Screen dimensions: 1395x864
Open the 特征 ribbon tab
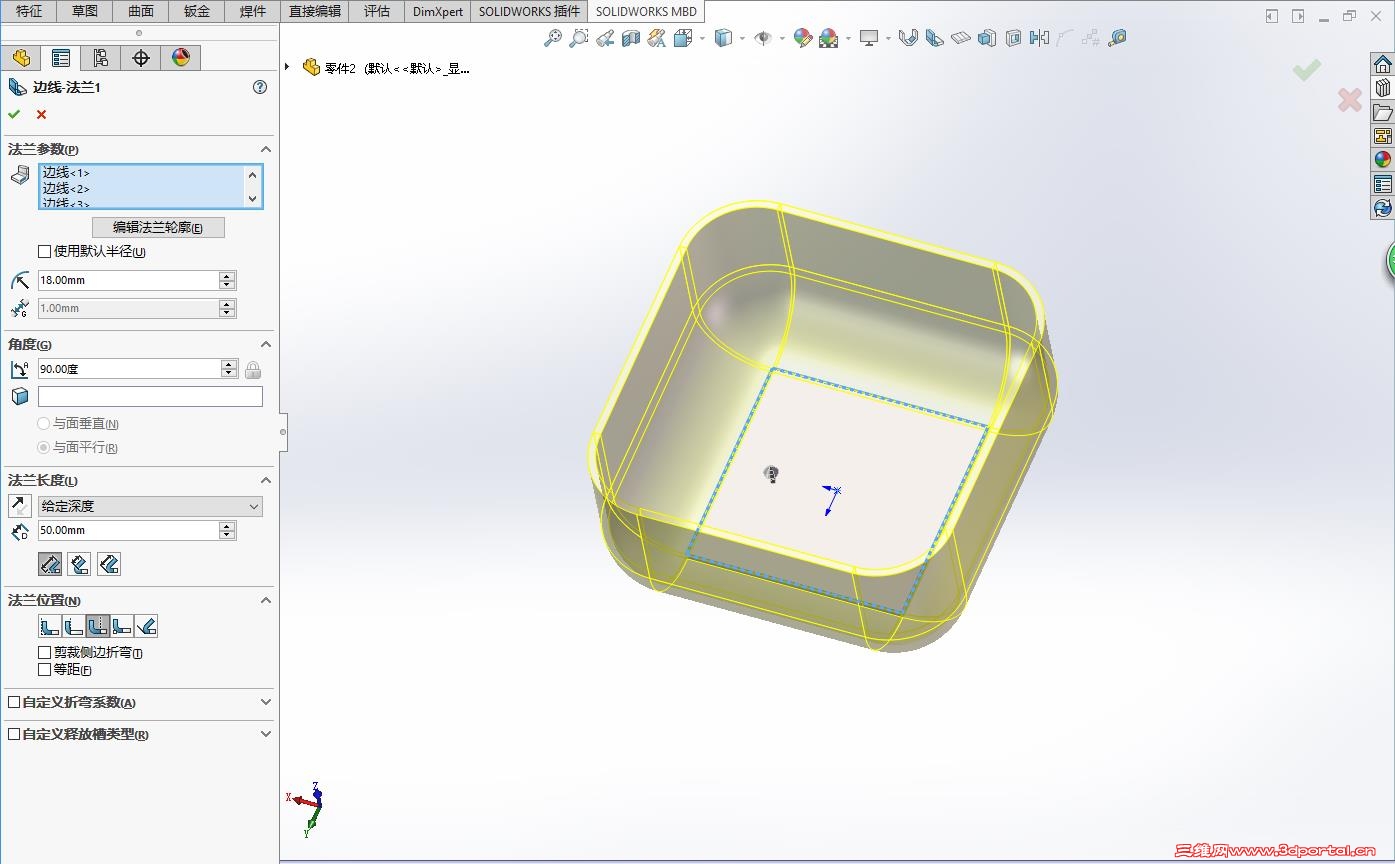point(29,11)
